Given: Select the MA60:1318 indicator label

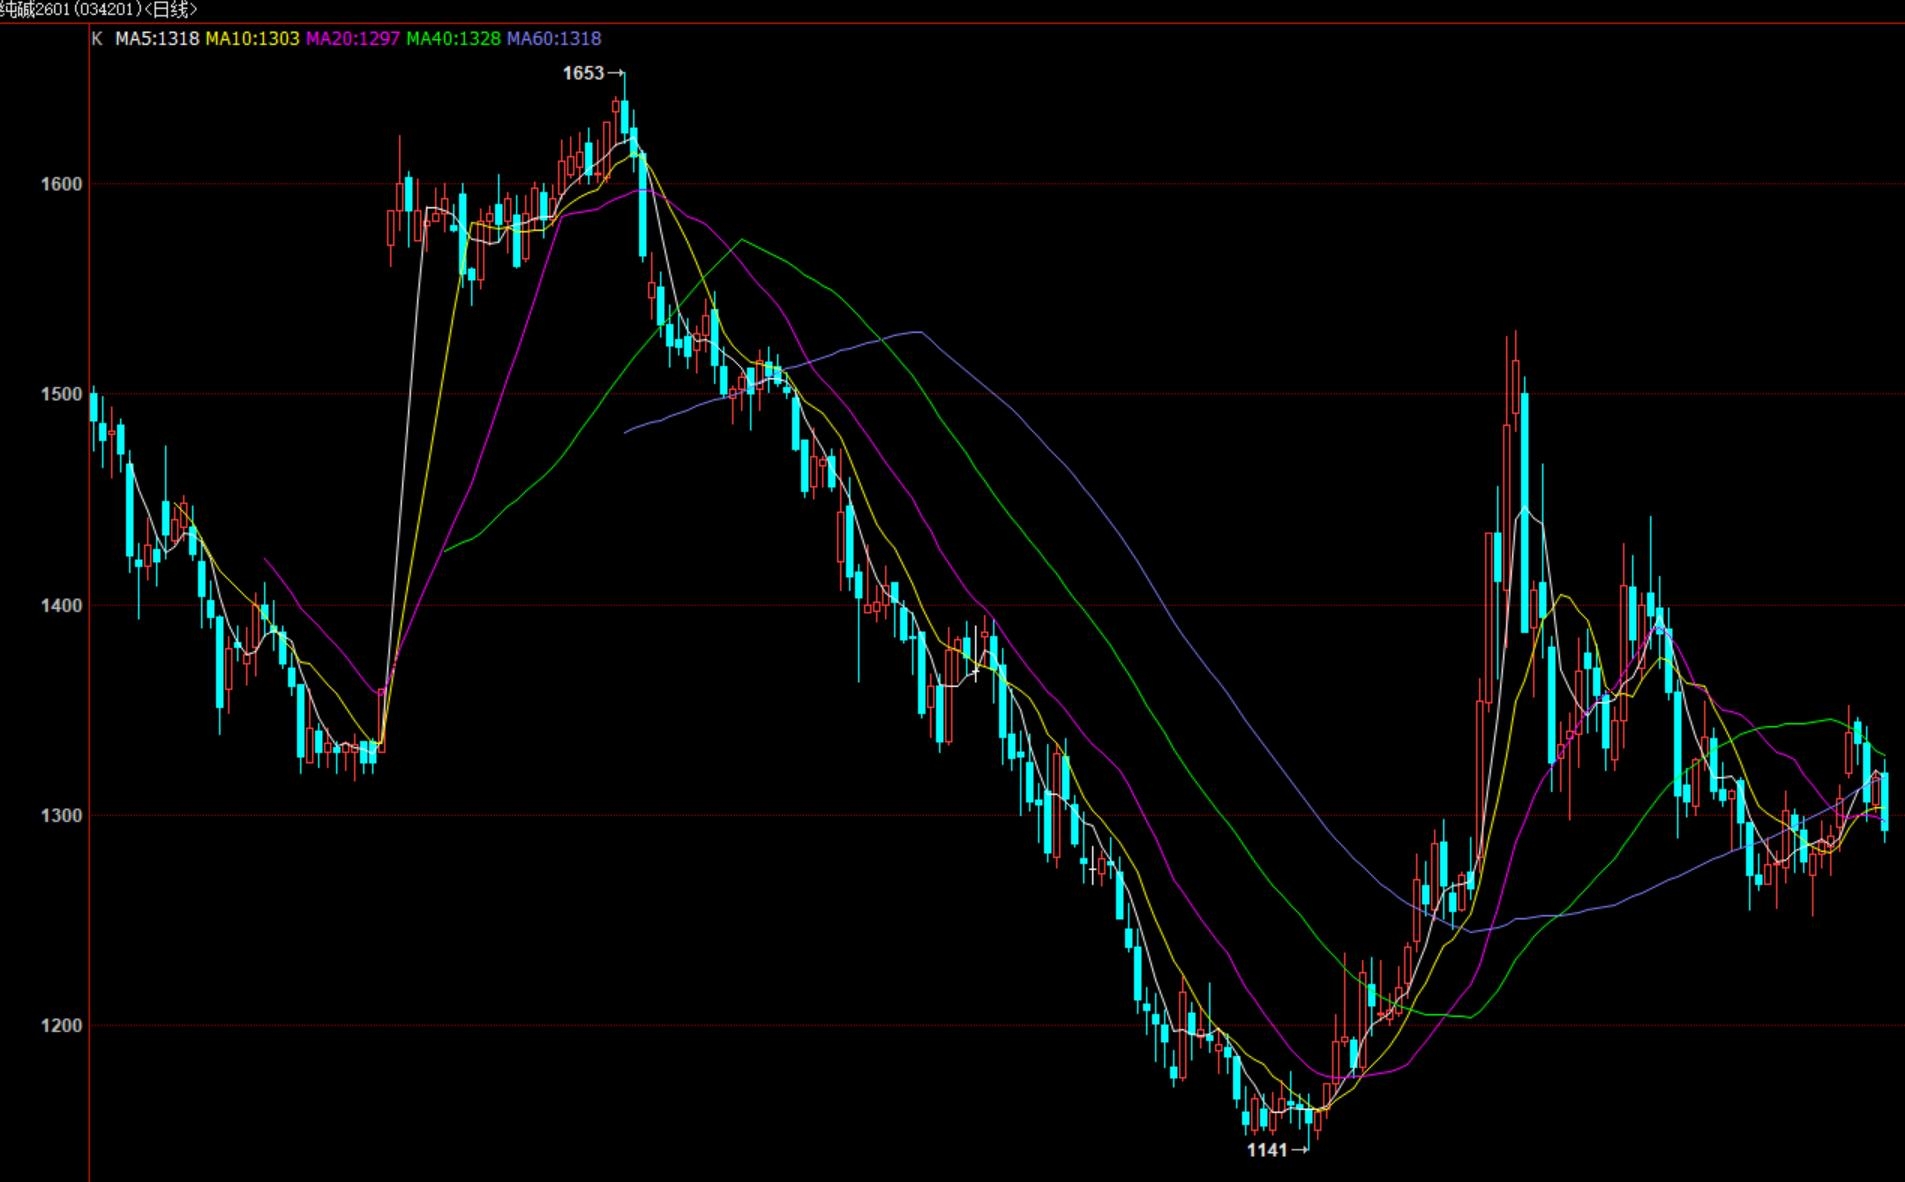Looking at the screenshot, I should coord(554,39).
